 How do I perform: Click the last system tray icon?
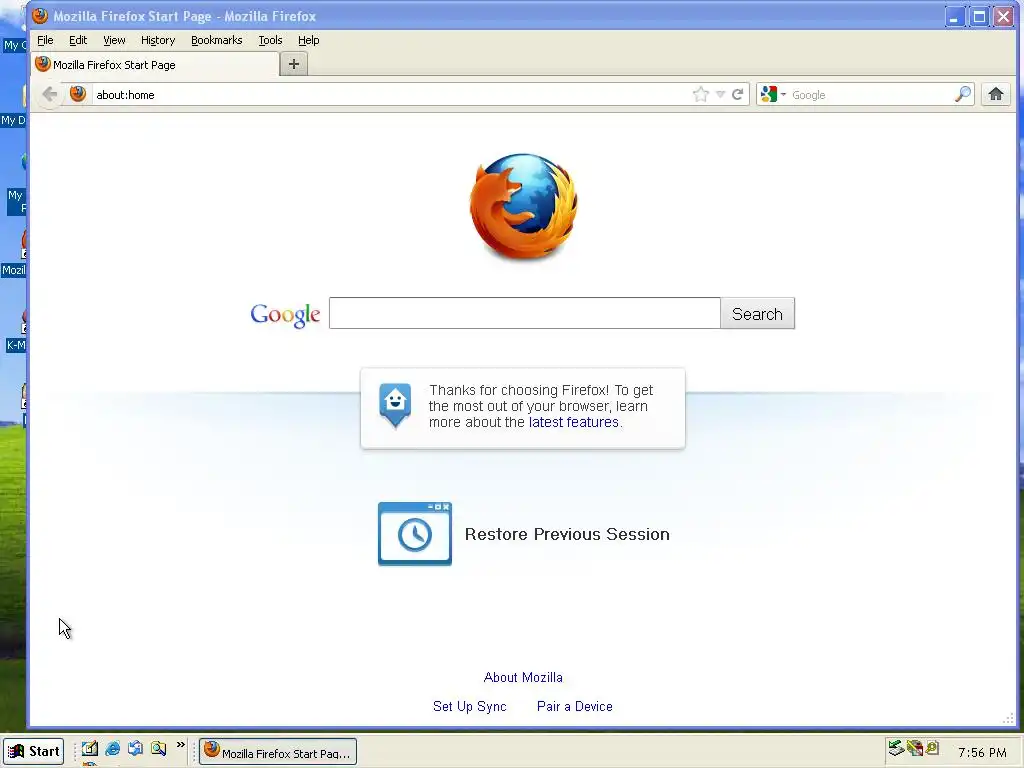[932, 747]
